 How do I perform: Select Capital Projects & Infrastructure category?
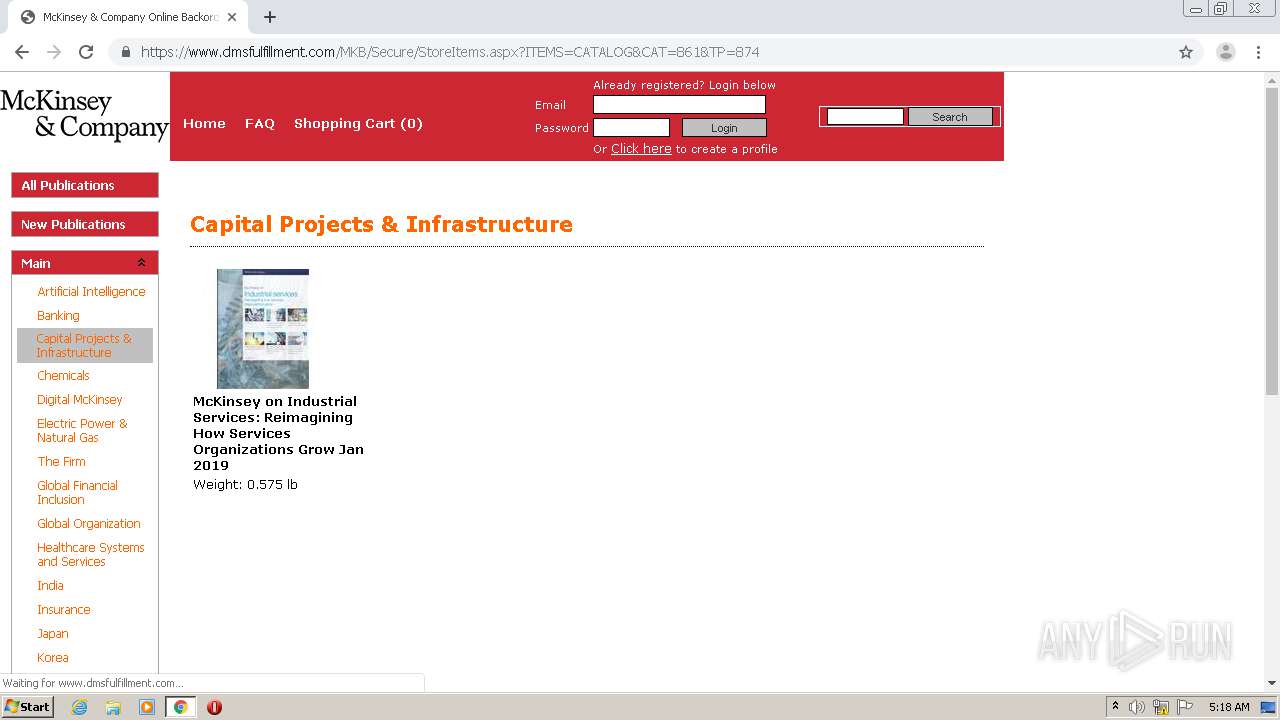tap(85, 345)
